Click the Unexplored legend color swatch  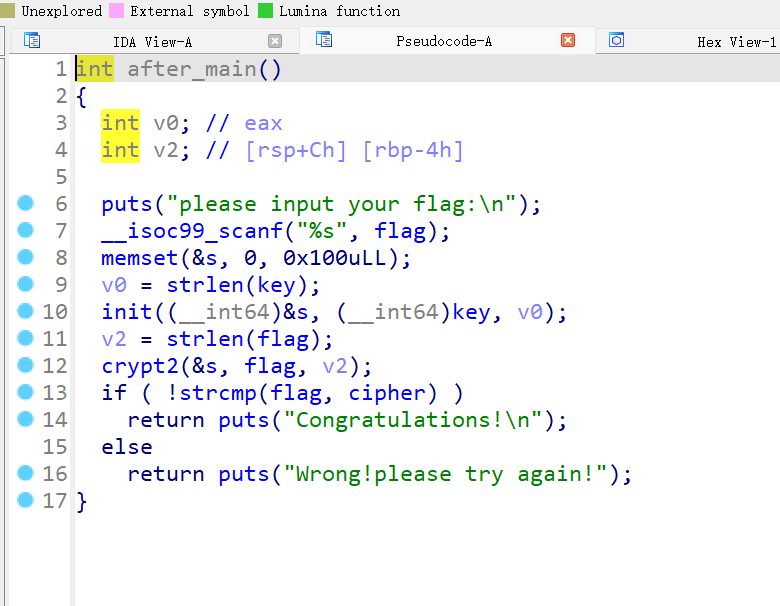7,10
